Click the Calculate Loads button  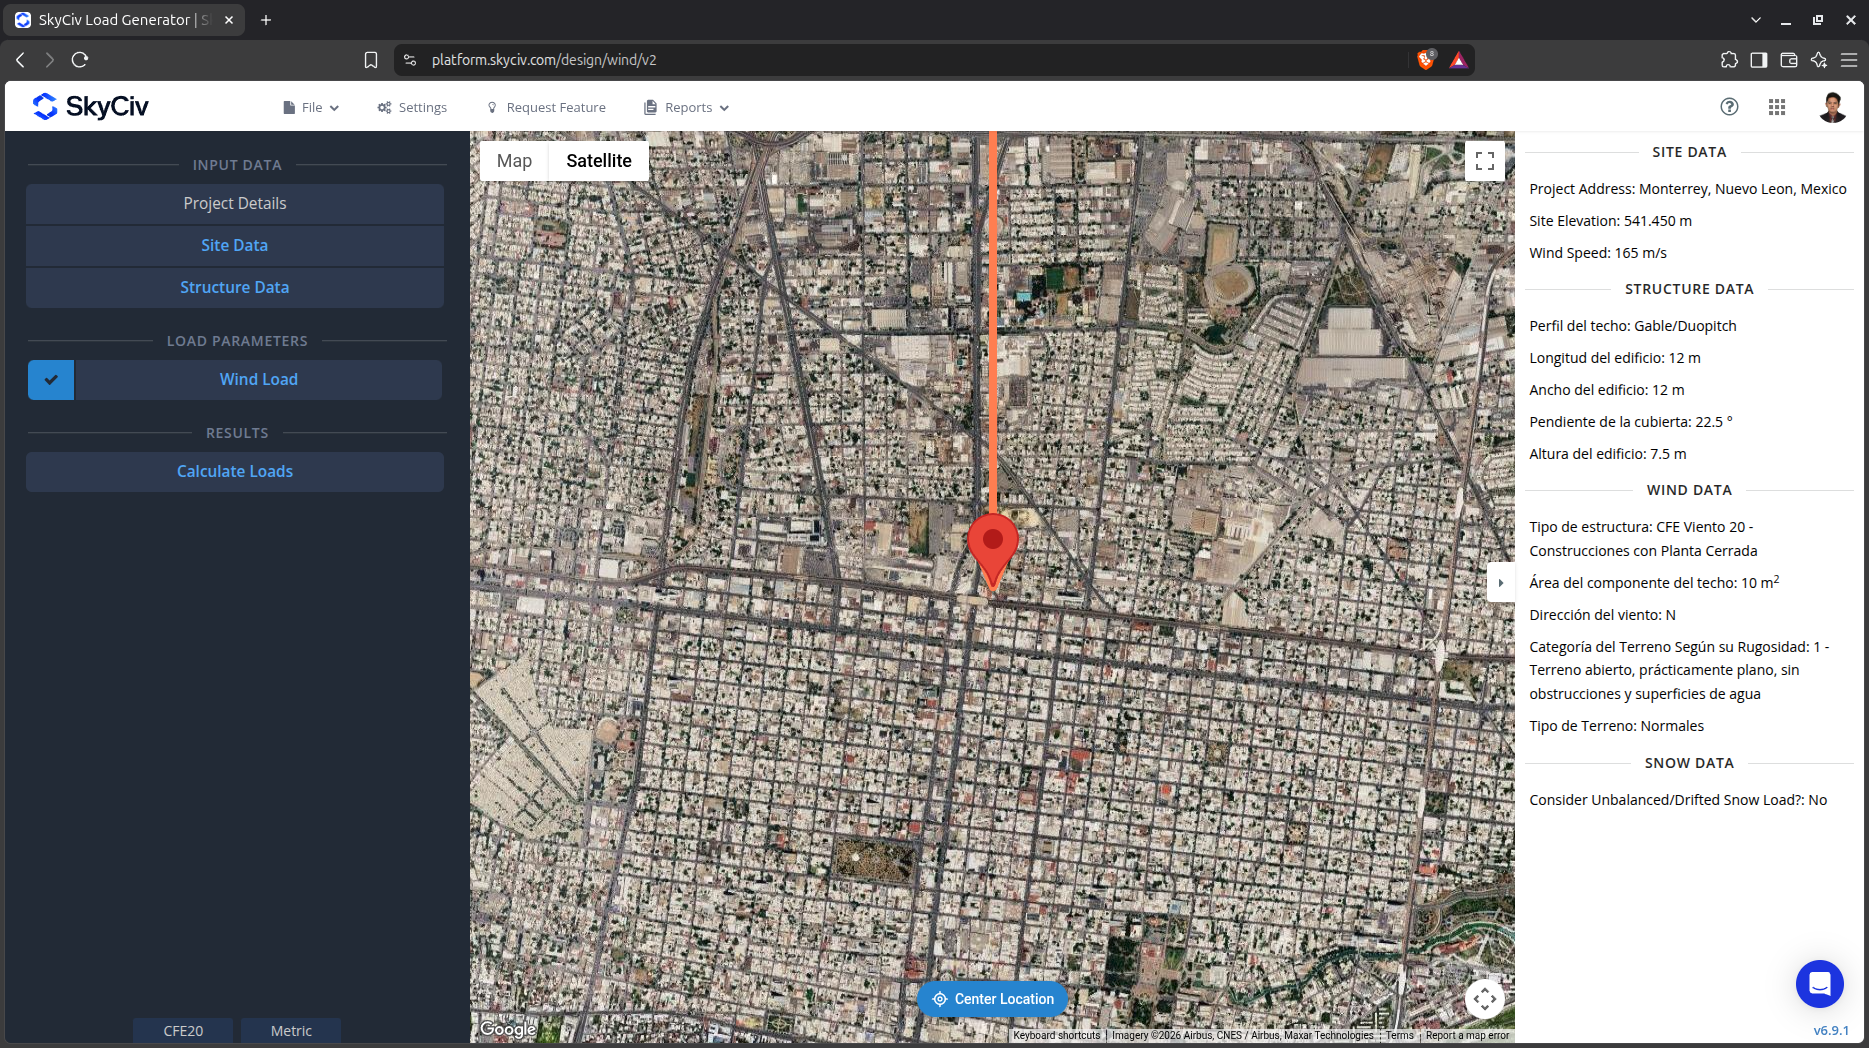[235, 472]
